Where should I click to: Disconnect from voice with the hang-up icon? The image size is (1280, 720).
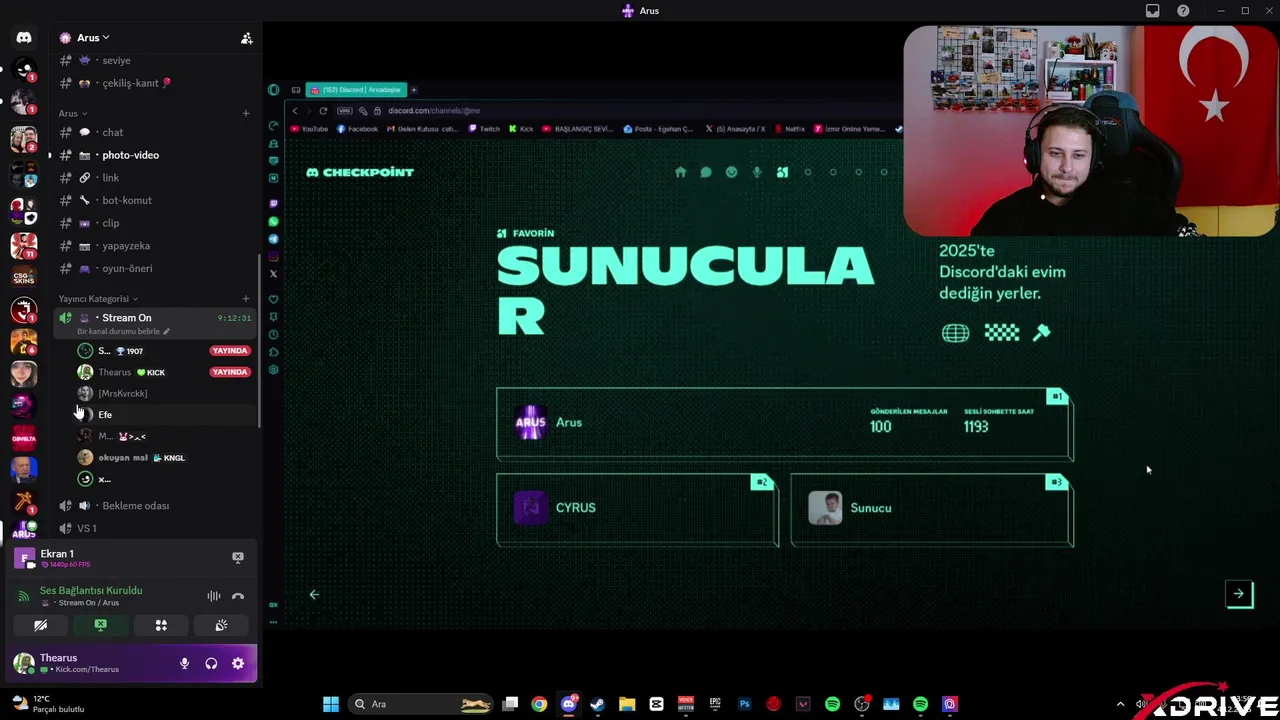(238, 596)
